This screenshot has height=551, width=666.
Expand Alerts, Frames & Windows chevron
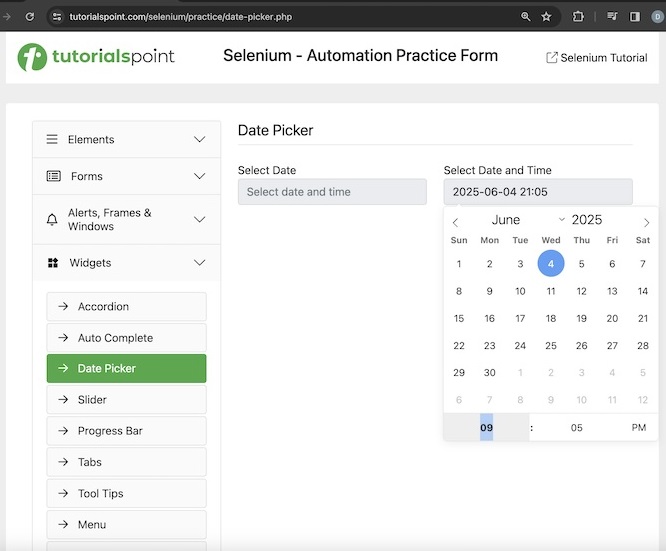pyautogui.click(x=200, y=219)
